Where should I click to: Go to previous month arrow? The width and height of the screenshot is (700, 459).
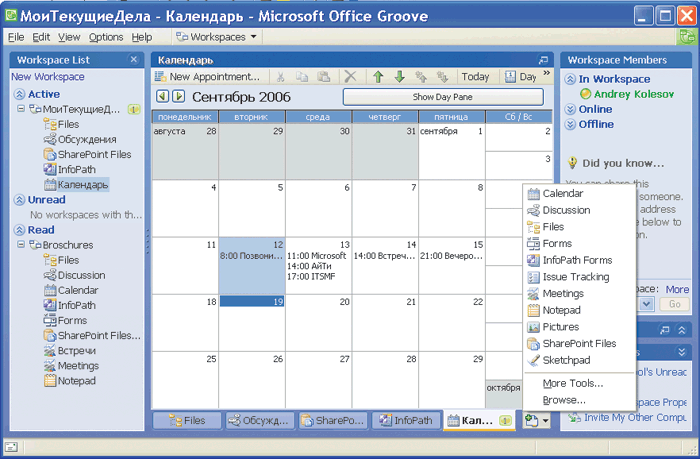162,96
